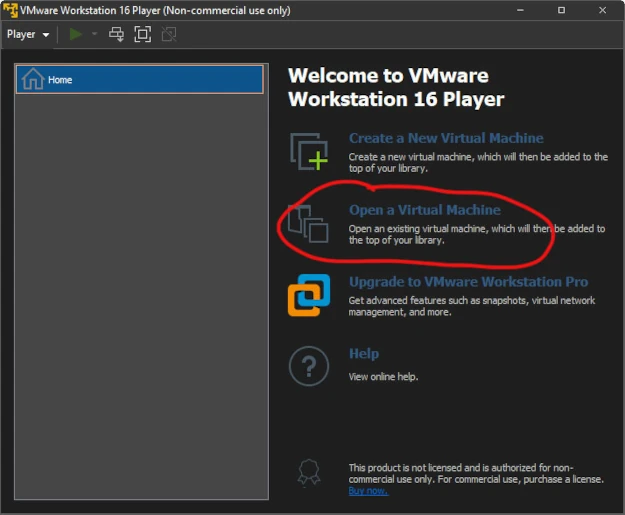Expand the power options arrow beside play
Viewport: 625px width, 515px height.
tap(95, 34)
